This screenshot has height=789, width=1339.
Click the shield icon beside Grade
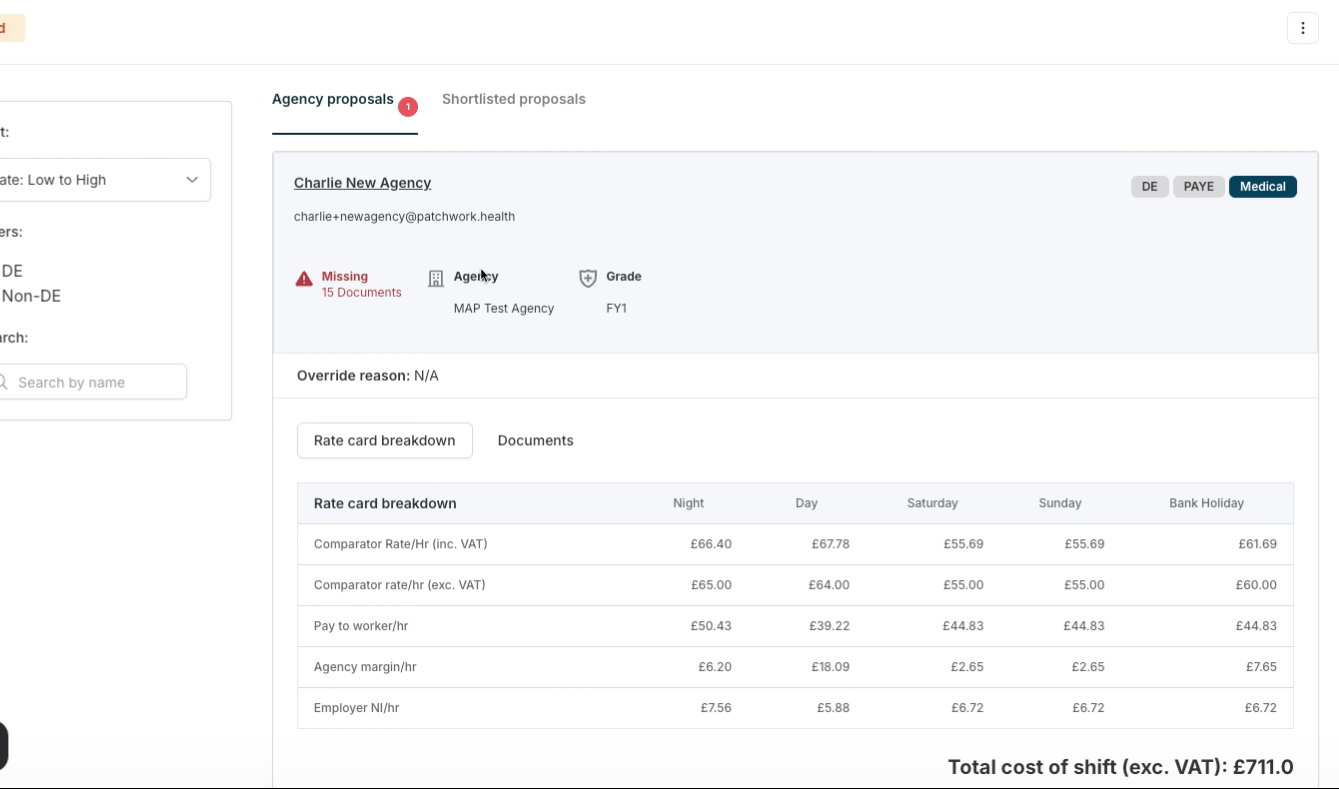[x=588, y=279]
